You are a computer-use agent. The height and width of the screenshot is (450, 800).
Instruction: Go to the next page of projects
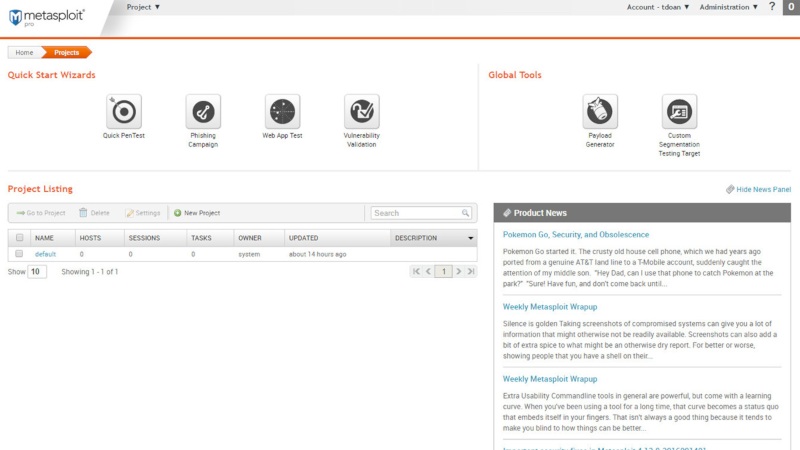click(x=459, y=271)
